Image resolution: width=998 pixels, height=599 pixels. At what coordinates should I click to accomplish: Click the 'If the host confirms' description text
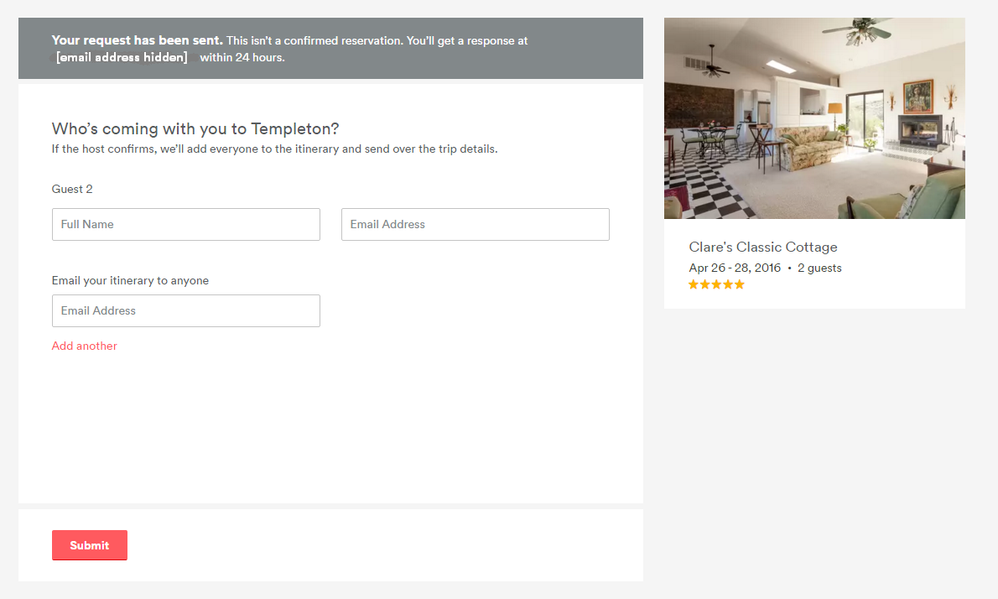point(274,149)
